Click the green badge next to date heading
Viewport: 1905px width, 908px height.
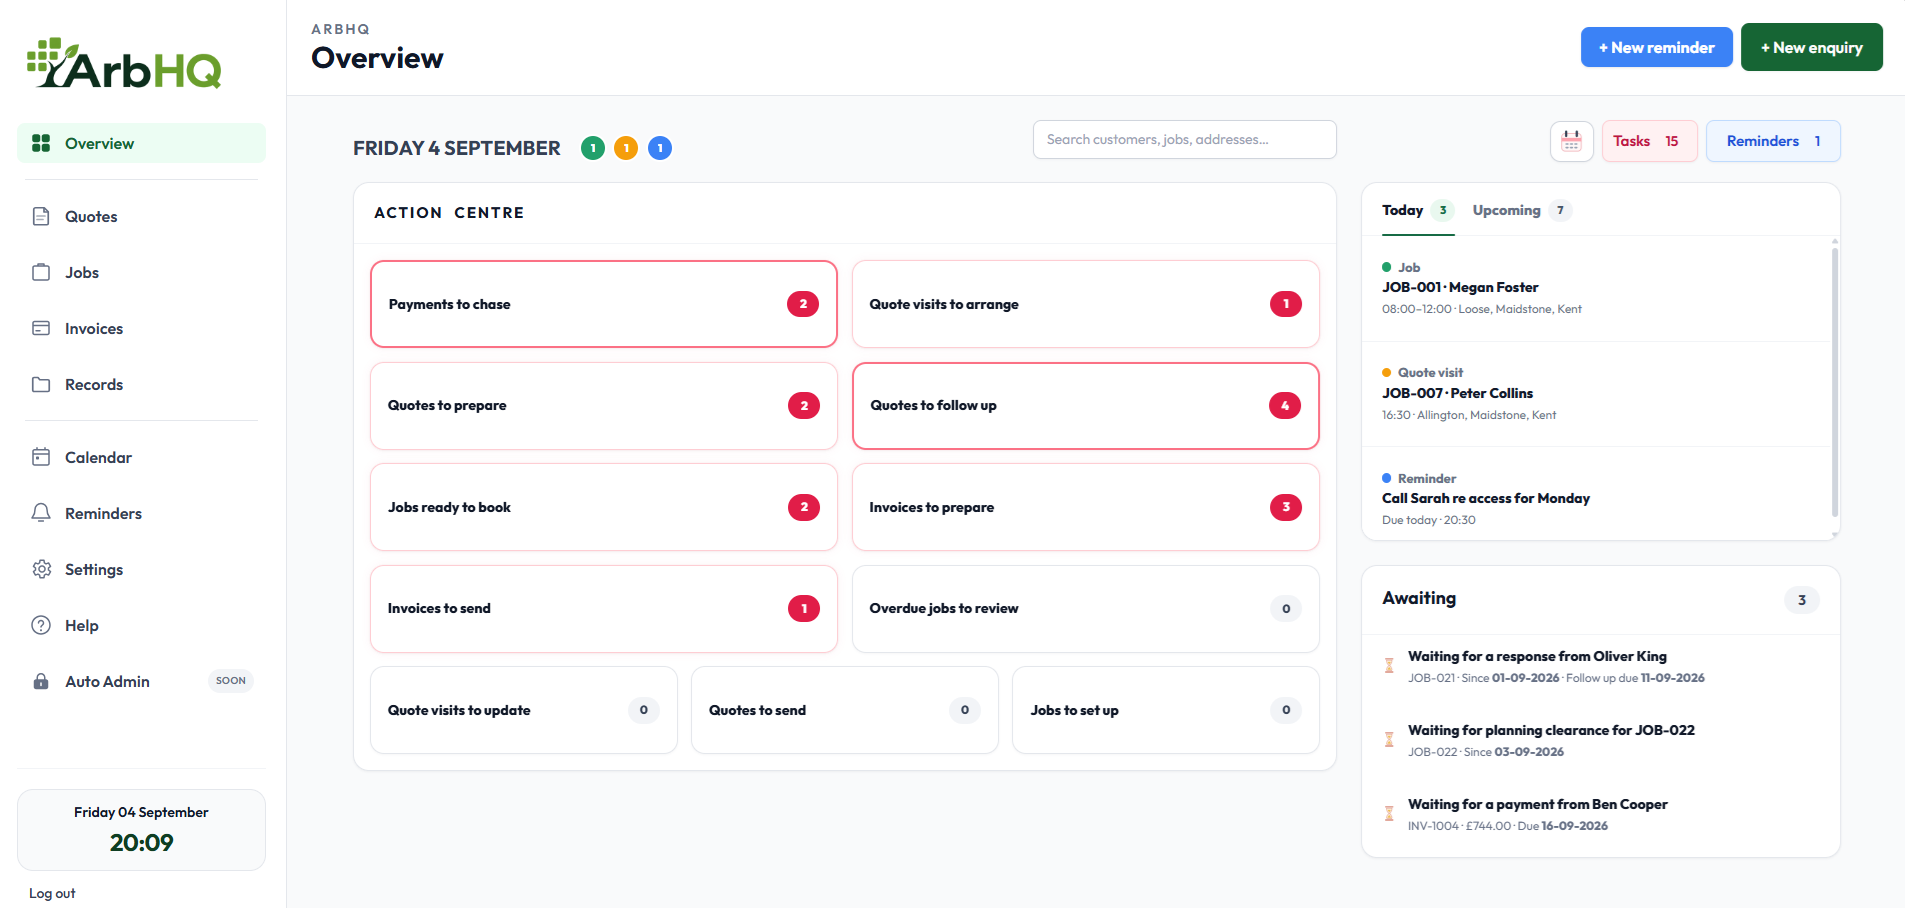click(593, 148)
